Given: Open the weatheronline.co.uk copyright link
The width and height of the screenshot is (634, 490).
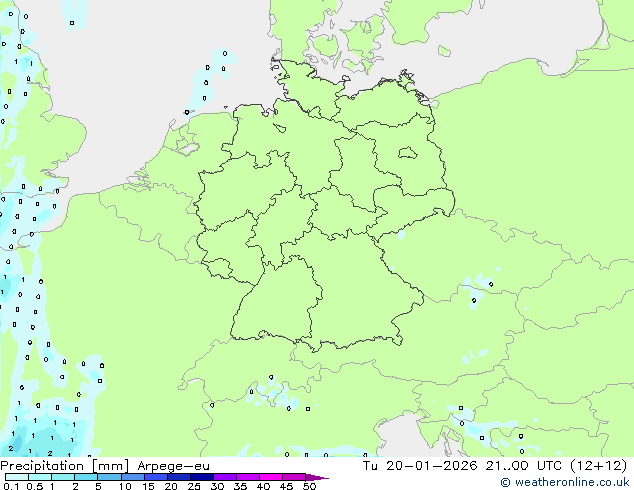Looking at the screenshot, I should (x=565, y=482).
